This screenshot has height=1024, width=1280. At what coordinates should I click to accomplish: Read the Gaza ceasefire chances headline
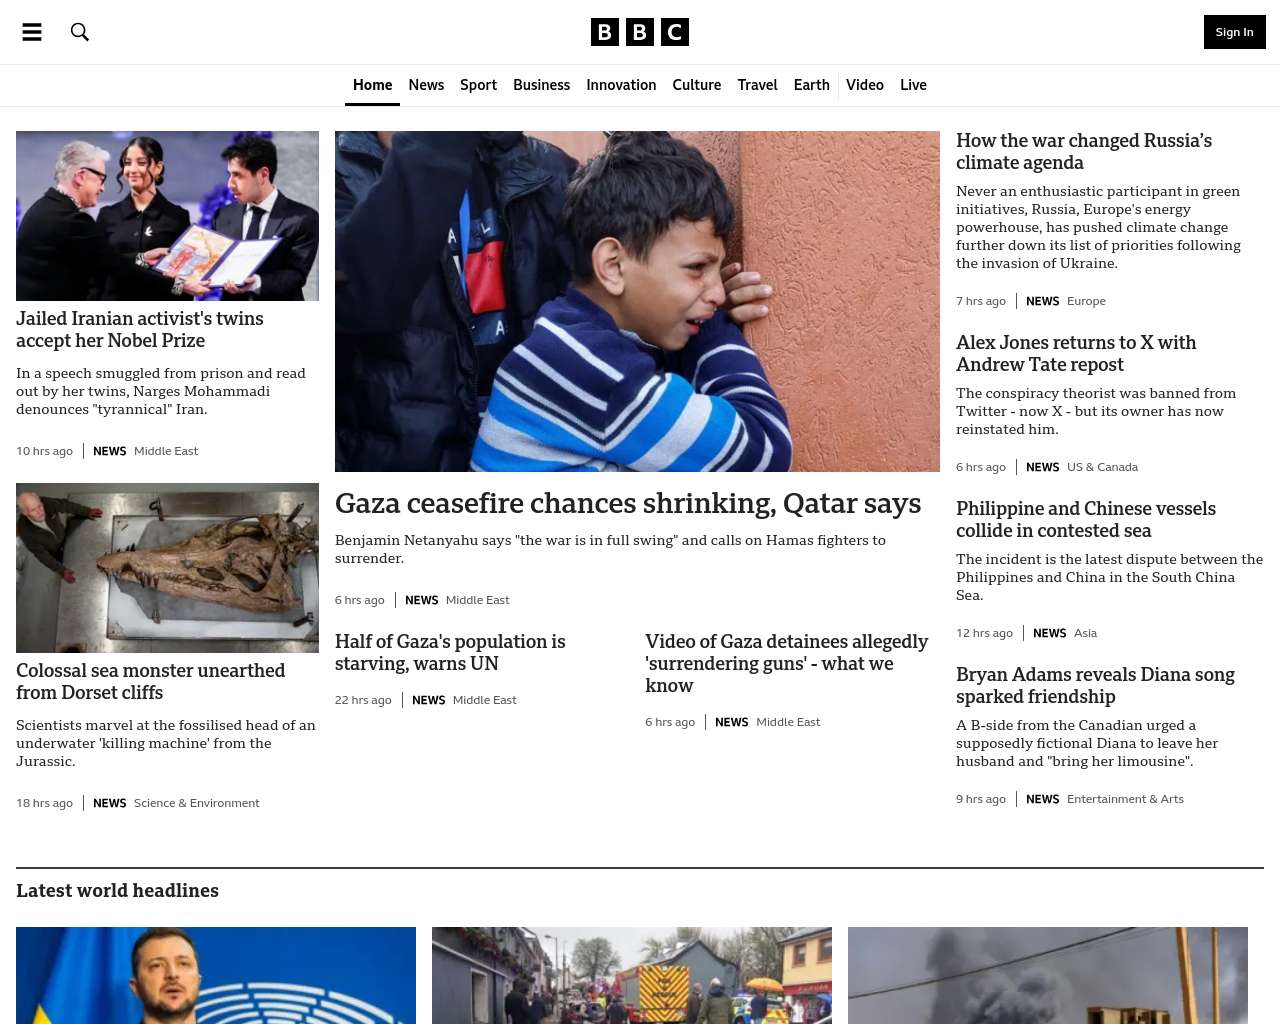tap(628, 503)
